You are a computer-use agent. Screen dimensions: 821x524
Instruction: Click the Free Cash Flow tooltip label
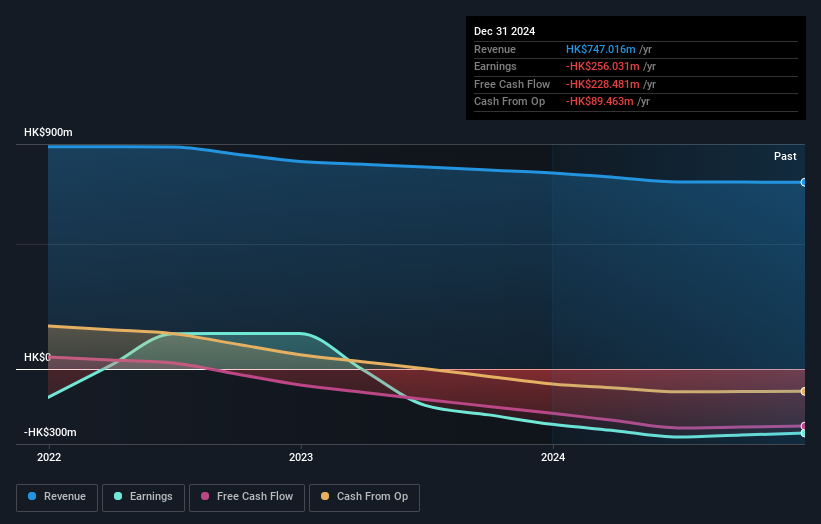(512, 84)
